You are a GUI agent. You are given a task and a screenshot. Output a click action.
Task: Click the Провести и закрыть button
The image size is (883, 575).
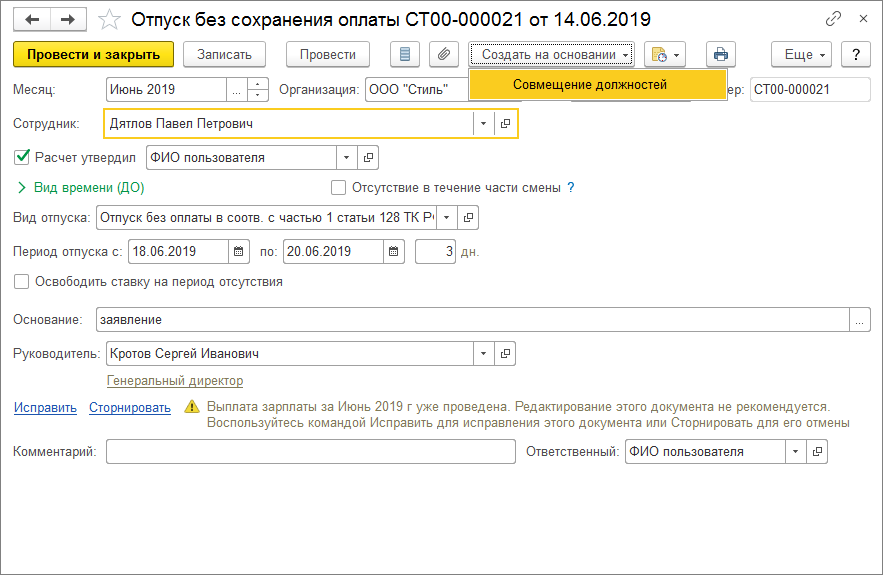pos(94,54)
